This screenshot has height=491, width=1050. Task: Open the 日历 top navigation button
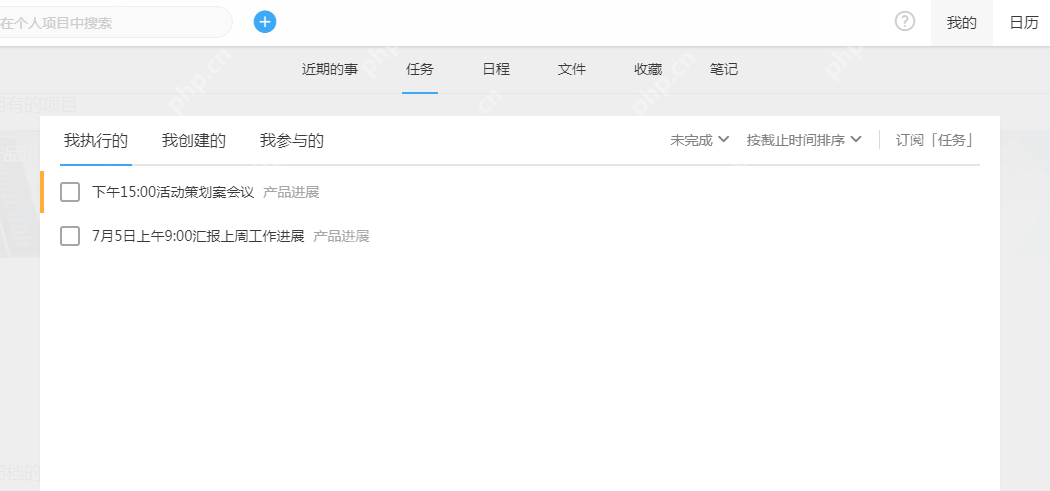pos(1024,23)
